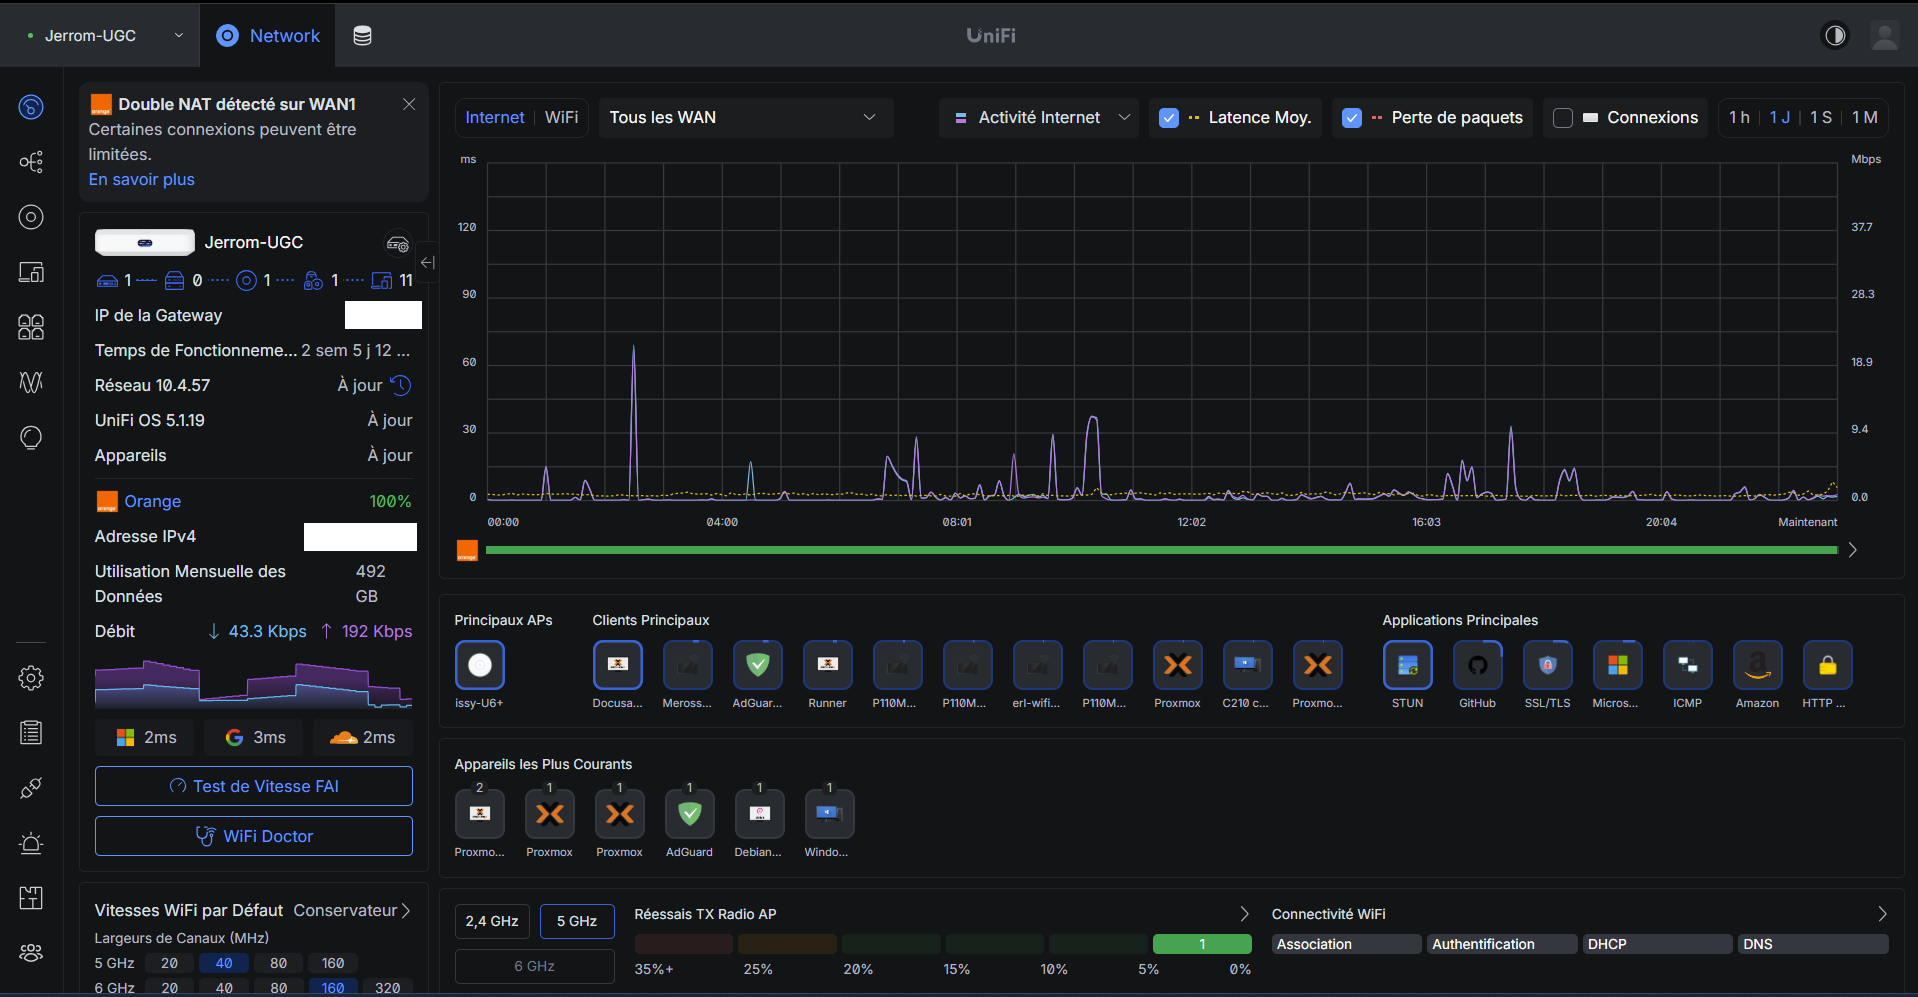Expand the Conservateur WiFi speed setting
1918x997 pixels.
pyautogui.click(x=352, y=910)
